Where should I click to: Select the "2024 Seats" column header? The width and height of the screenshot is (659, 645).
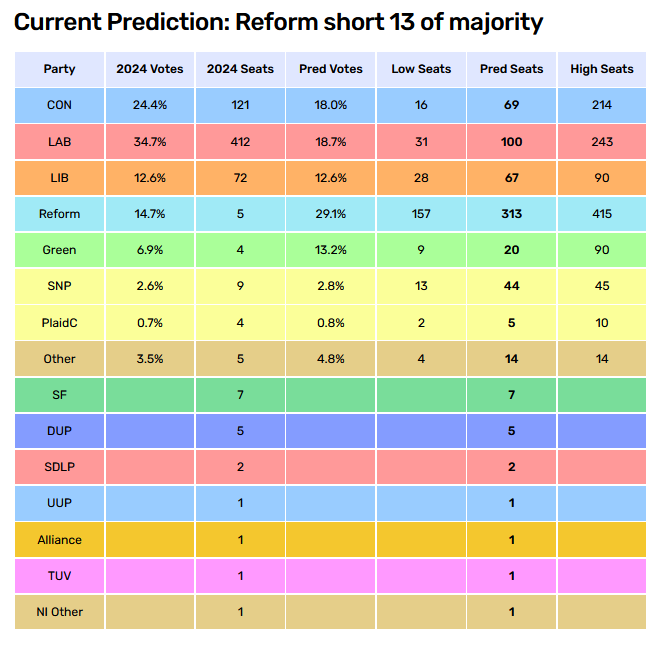click(x=240, y=69)
